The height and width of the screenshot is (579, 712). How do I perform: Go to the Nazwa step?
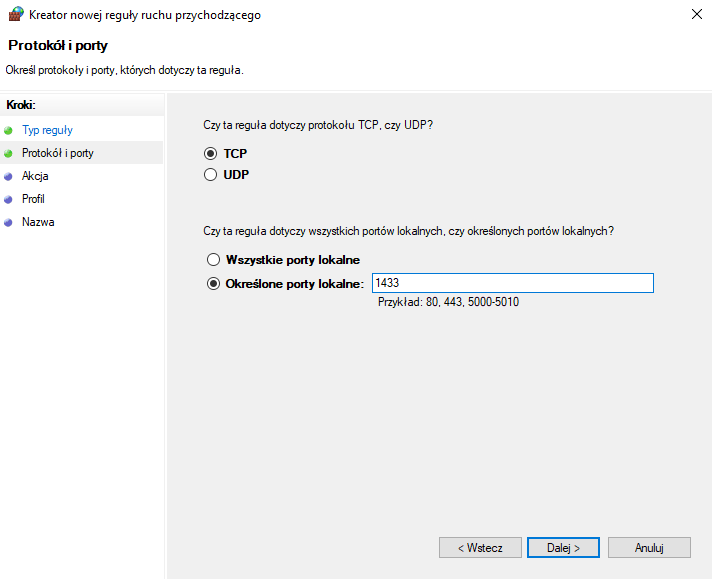coord(38,222)
